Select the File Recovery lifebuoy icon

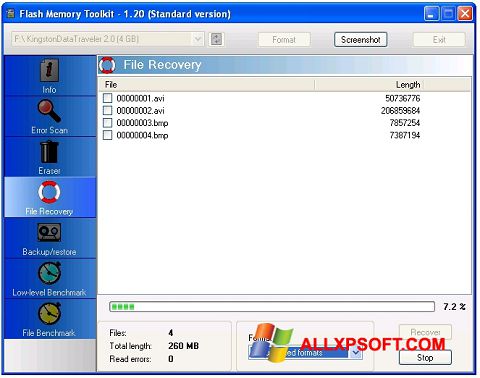[49, 192]
